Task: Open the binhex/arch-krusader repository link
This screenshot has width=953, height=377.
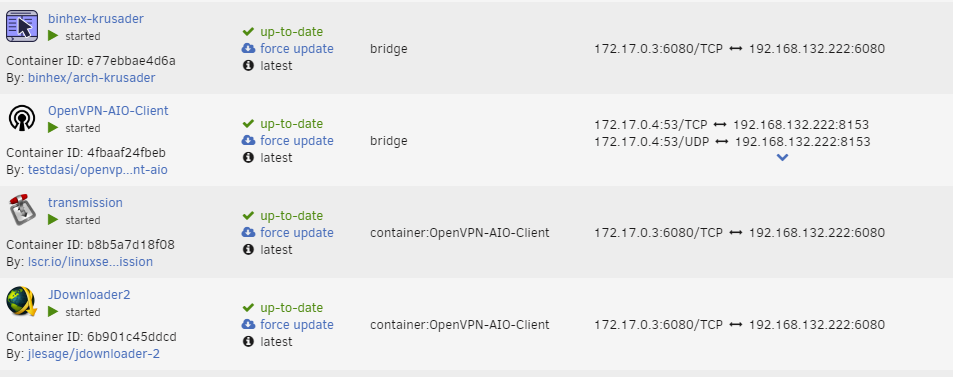Action: [91, 78]
